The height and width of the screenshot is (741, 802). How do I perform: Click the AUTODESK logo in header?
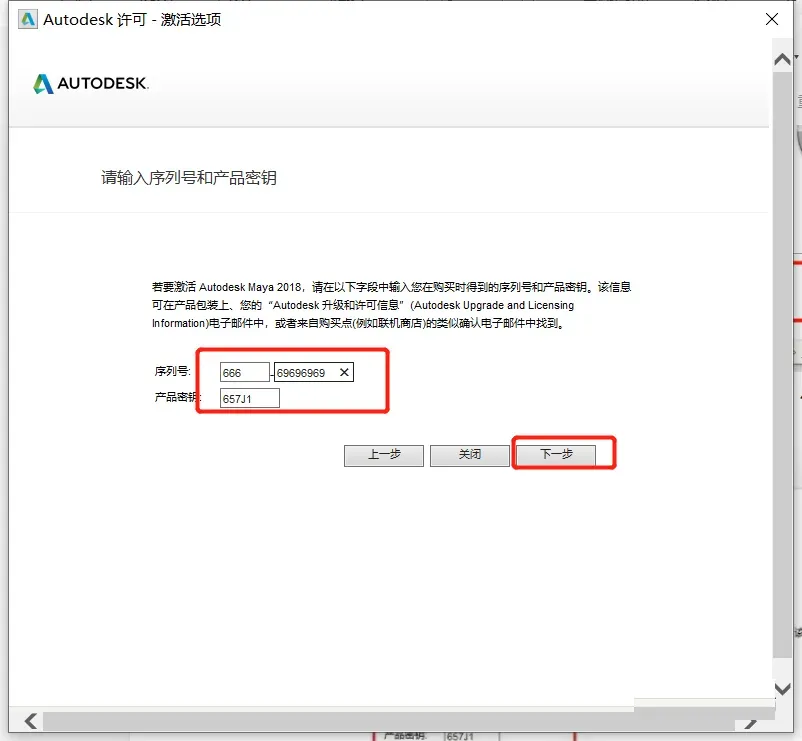91,83
